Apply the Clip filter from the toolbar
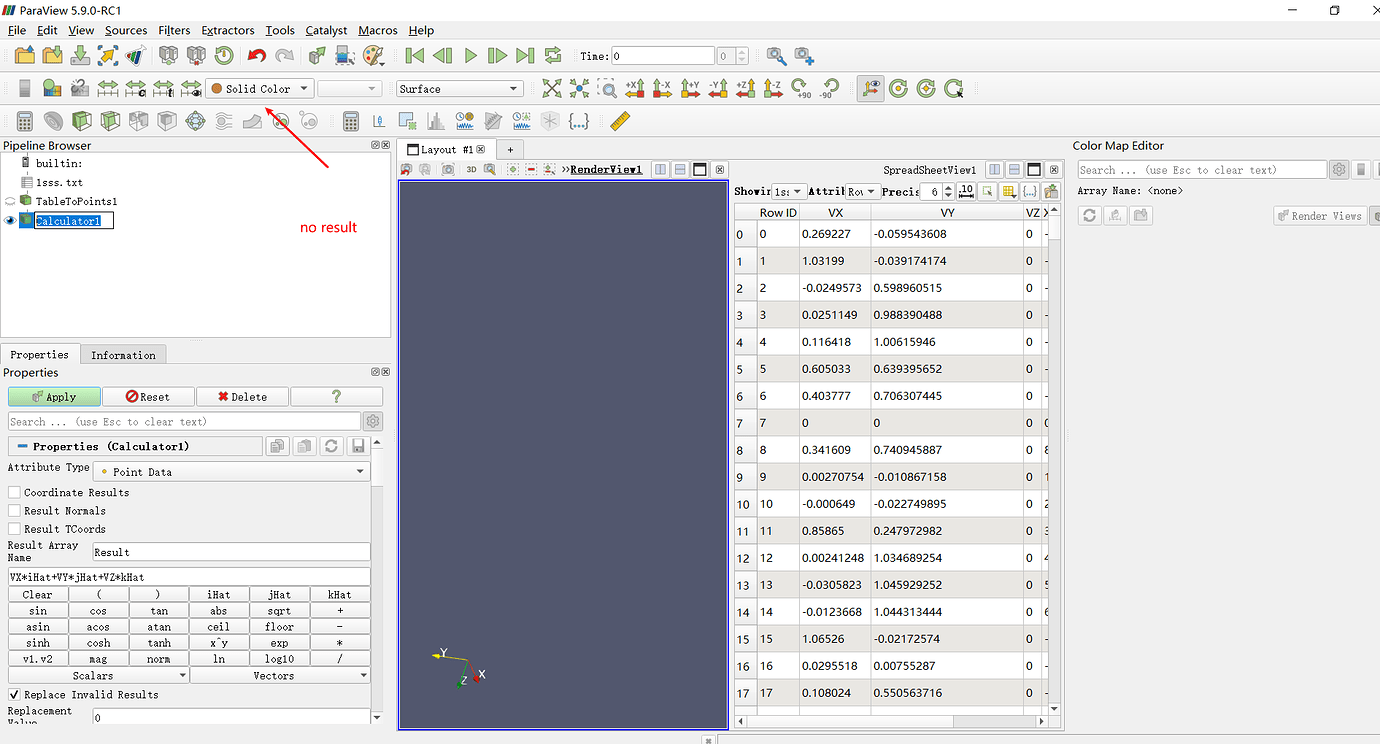The height and width of the screenshot is (744, 1380). click(81, 120)
